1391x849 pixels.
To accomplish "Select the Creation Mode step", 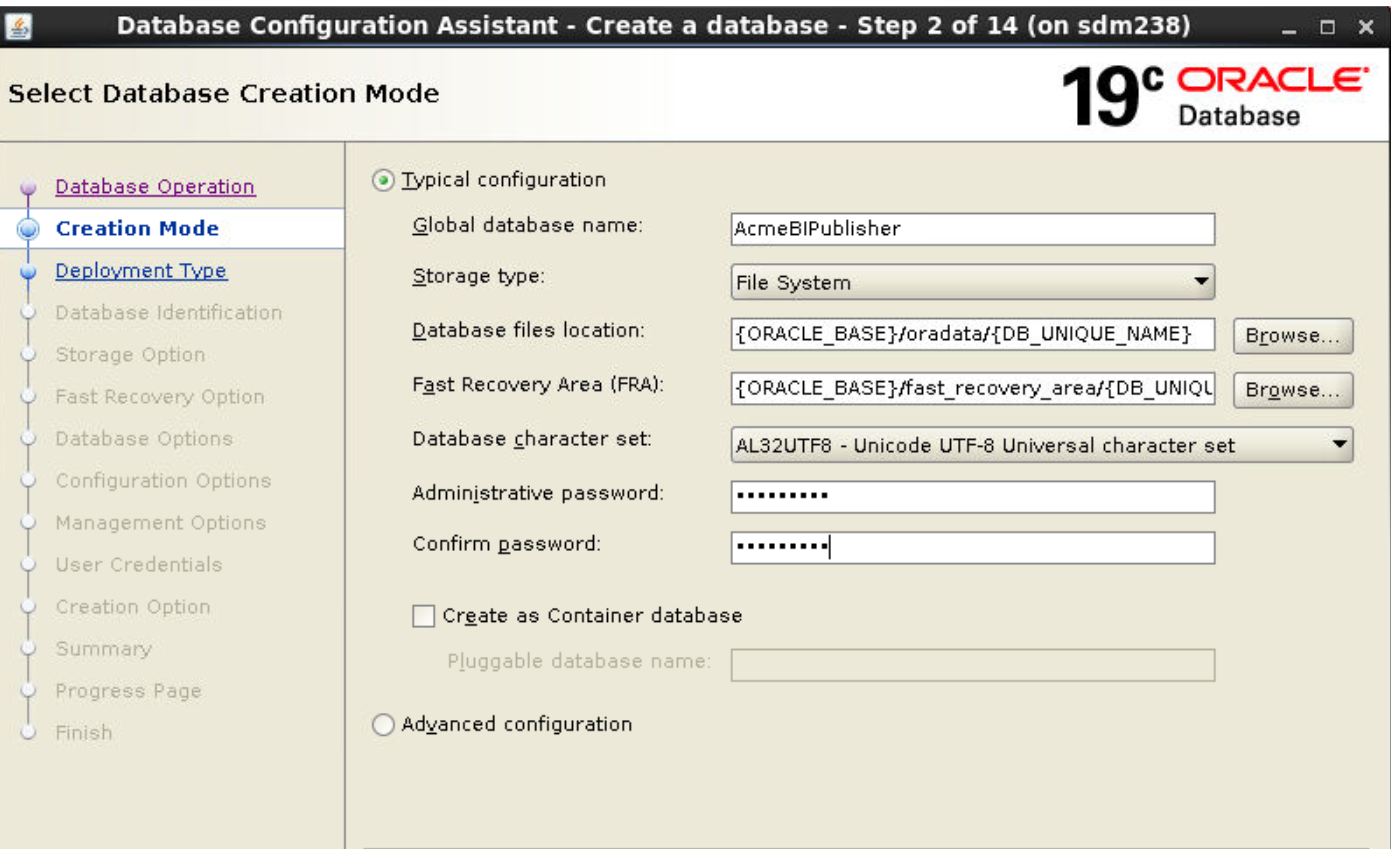I will coord(137,229).
